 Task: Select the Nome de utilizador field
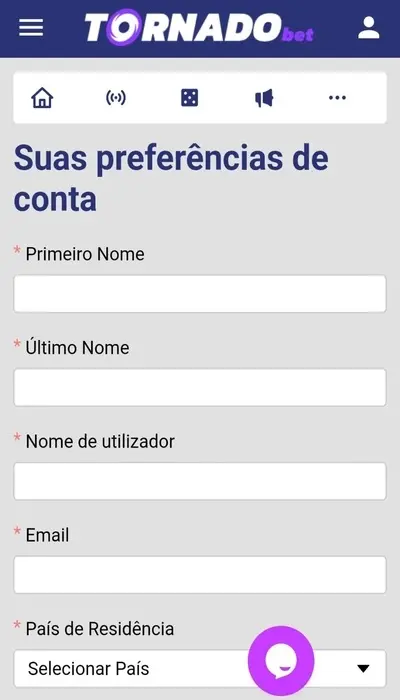(x=200, y=481)
